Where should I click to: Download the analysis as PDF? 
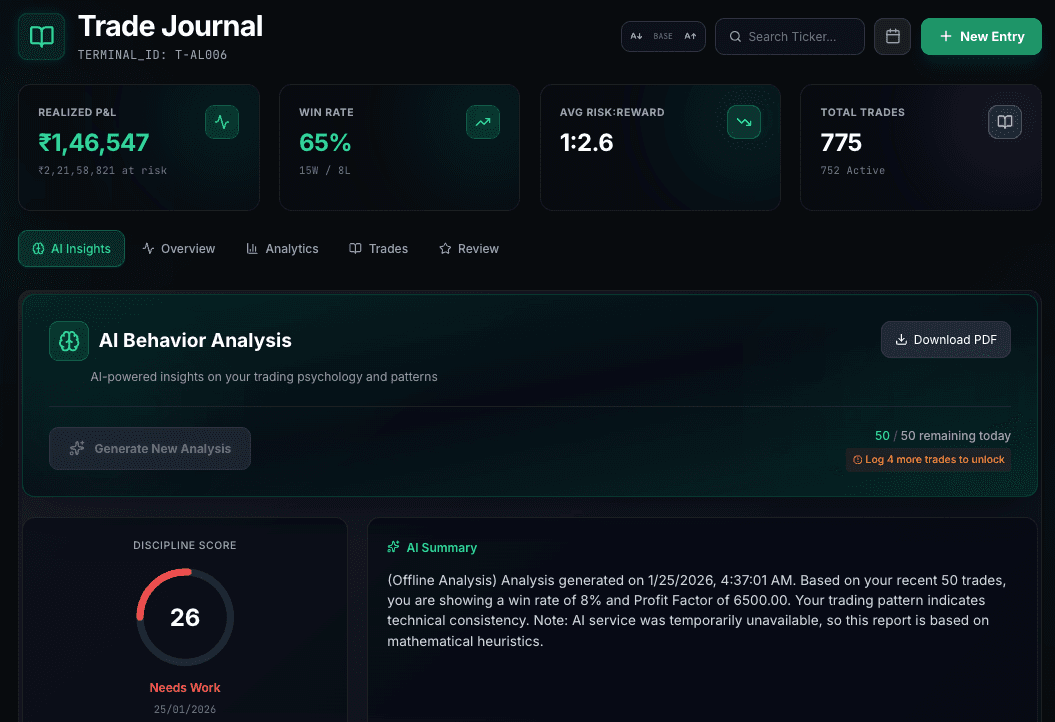[945, 339]
